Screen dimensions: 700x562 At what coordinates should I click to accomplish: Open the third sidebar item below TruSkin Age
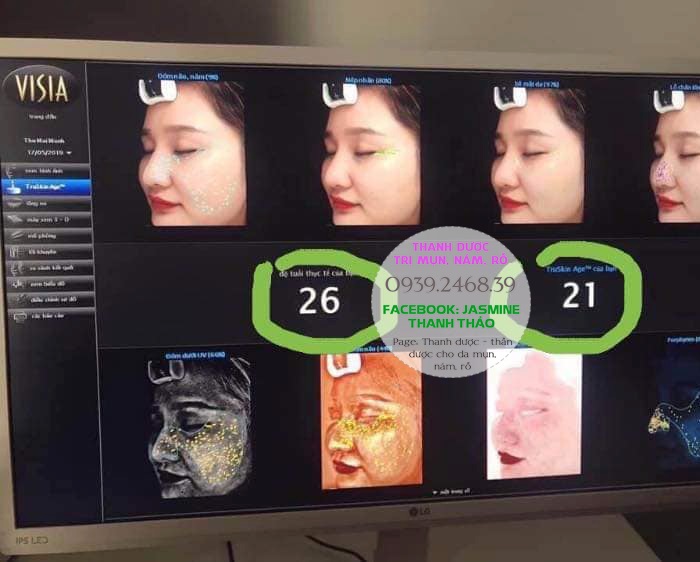tap(50, 235)
